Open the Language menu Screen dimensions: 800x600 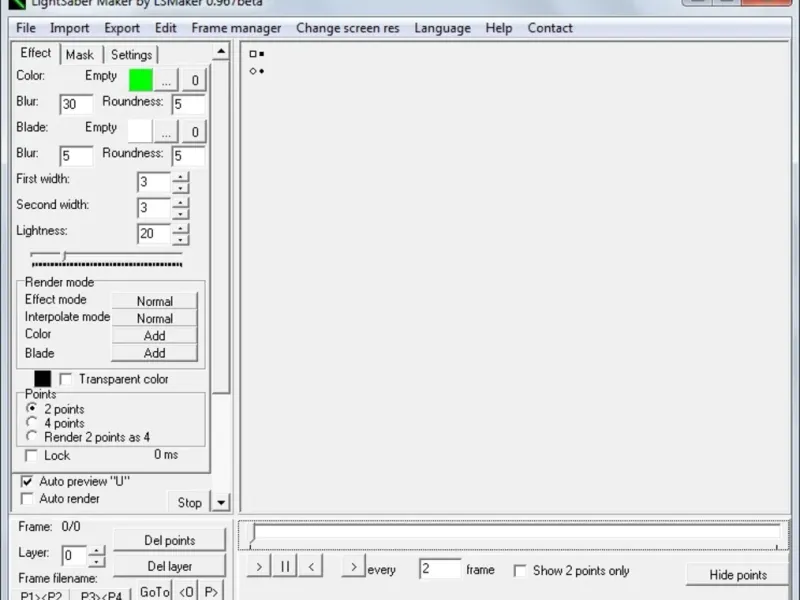click(442, 28)
